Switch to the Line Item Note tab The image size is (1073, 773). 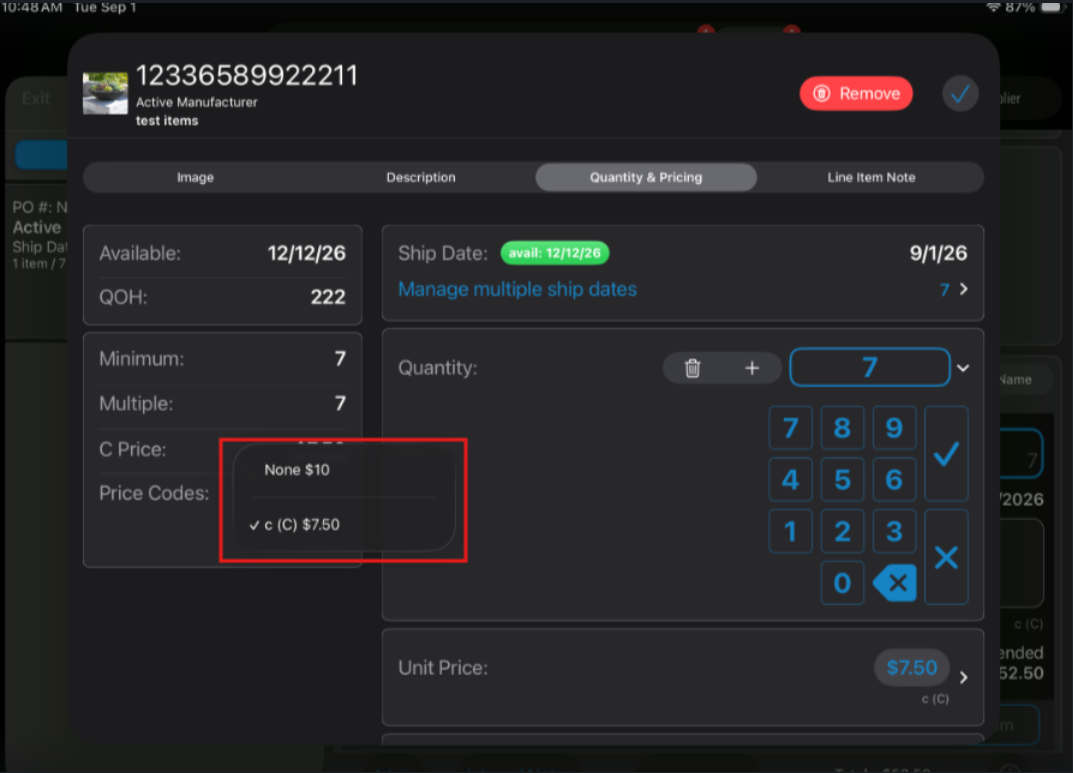pyautogui.click(x=870, y=177)
